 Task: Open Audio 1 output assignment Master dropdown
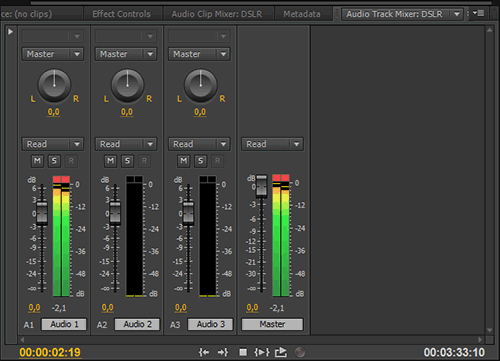[53, 54]
